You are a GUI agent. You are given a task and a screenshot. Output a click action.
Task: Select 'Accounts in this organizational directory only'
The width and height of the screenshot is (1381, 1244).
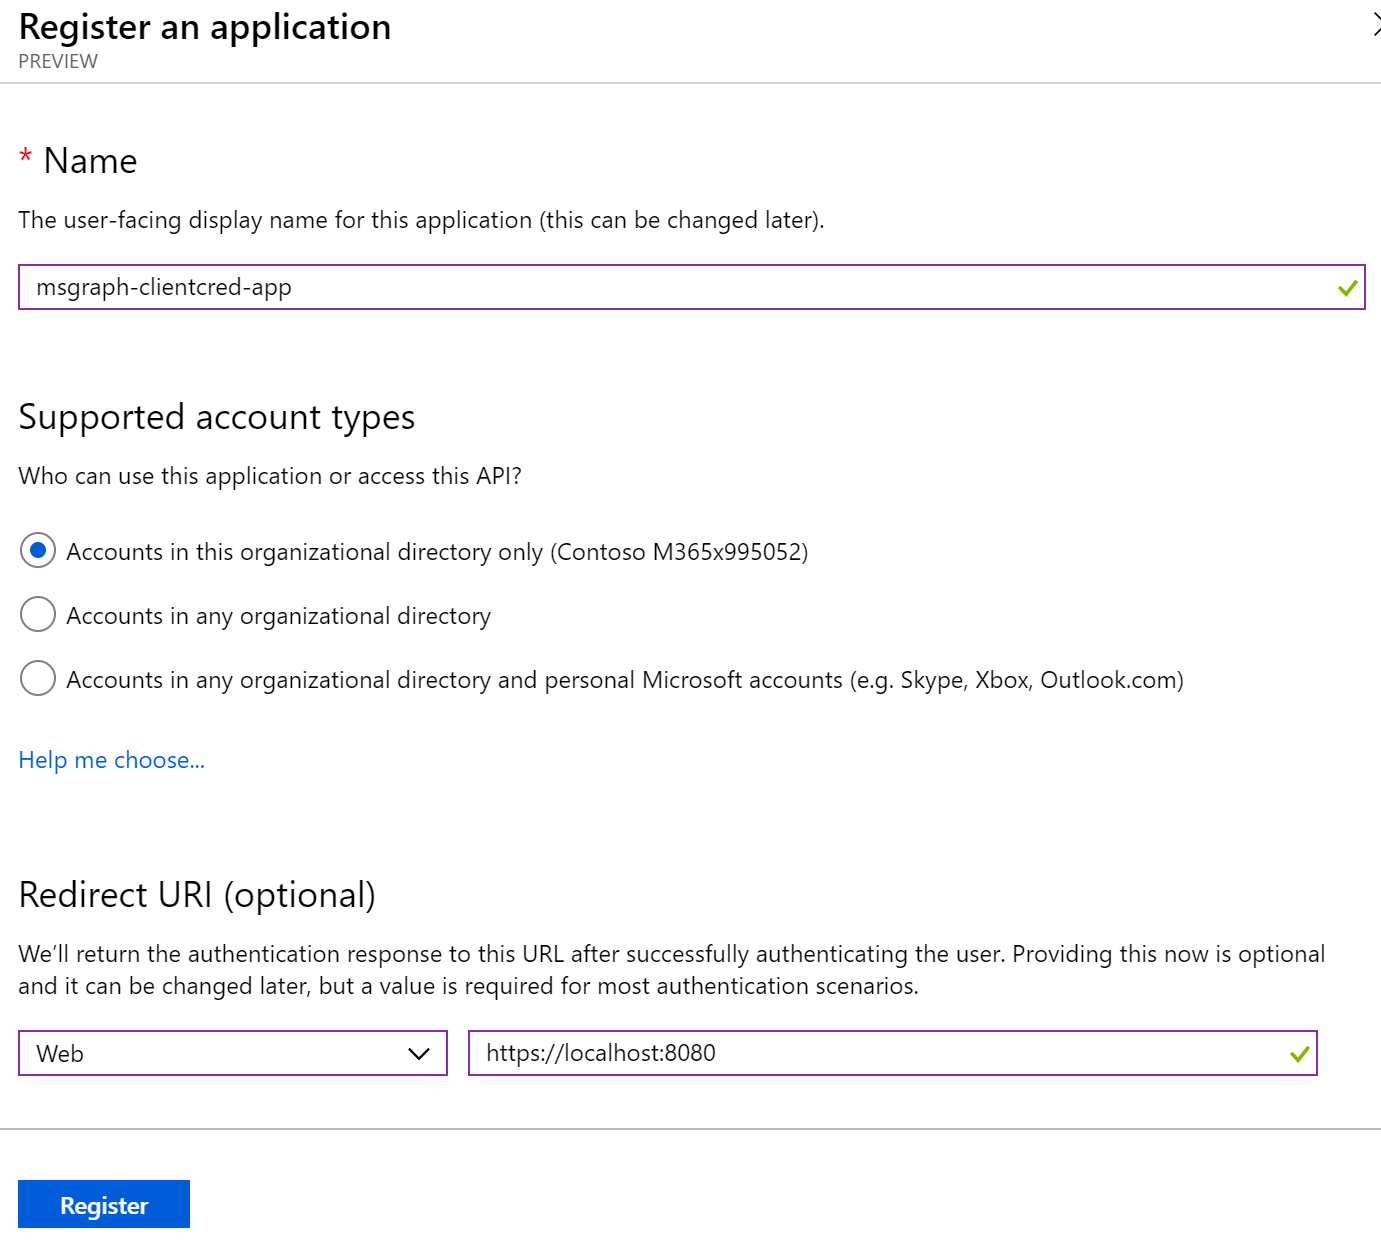click(x=37, y=551)
